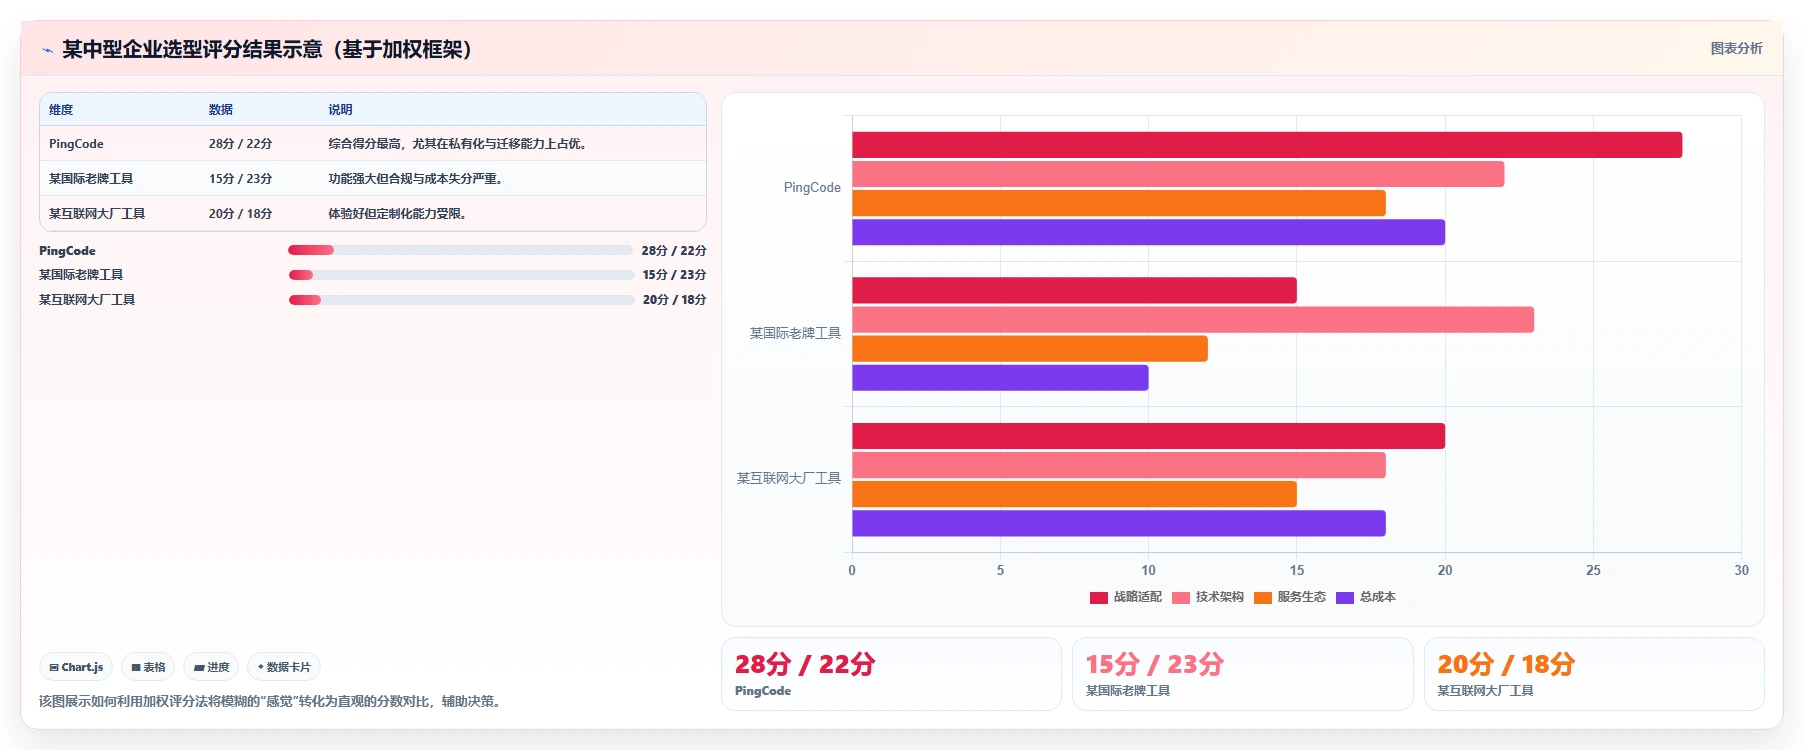Click the 战略适配 legend label text
The width and height of the screenshot is (1804, 750).
tap(1138, 598)
